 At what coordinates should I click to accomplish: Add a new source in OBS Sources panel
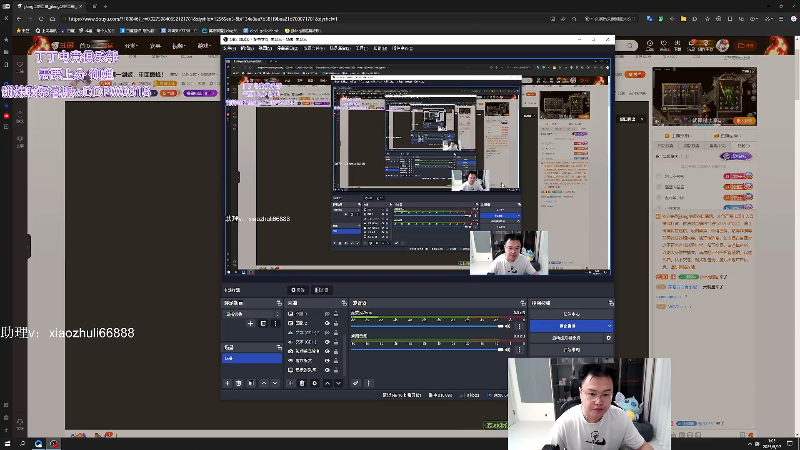click(290, 383)
